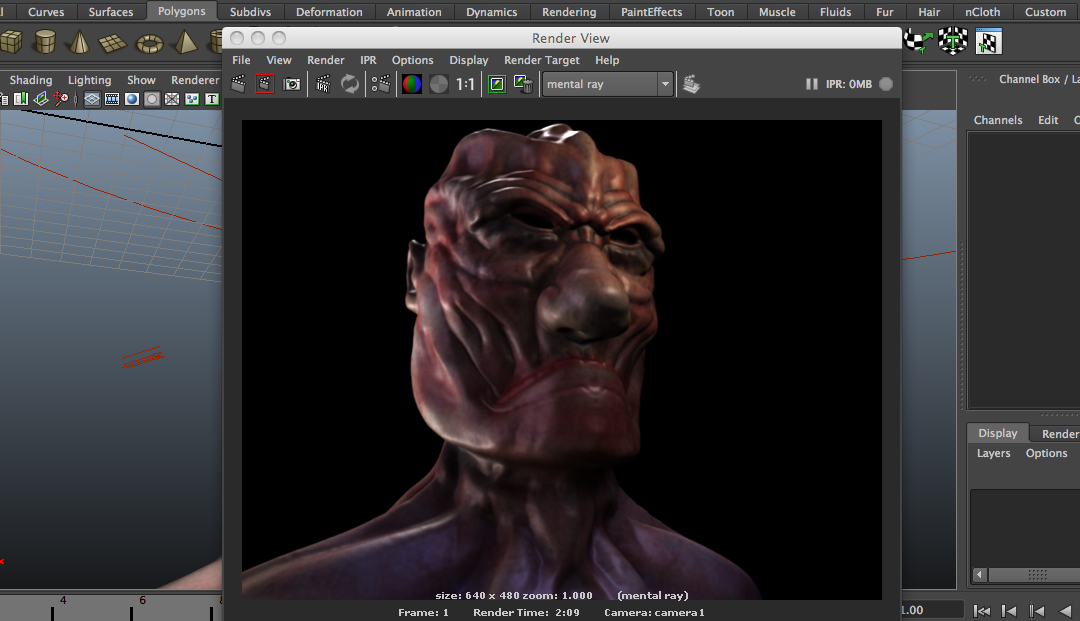The width and height of the screenshot is (1080, 621).
Task: Open the viewport Show menu
Action: click(141, 80)
